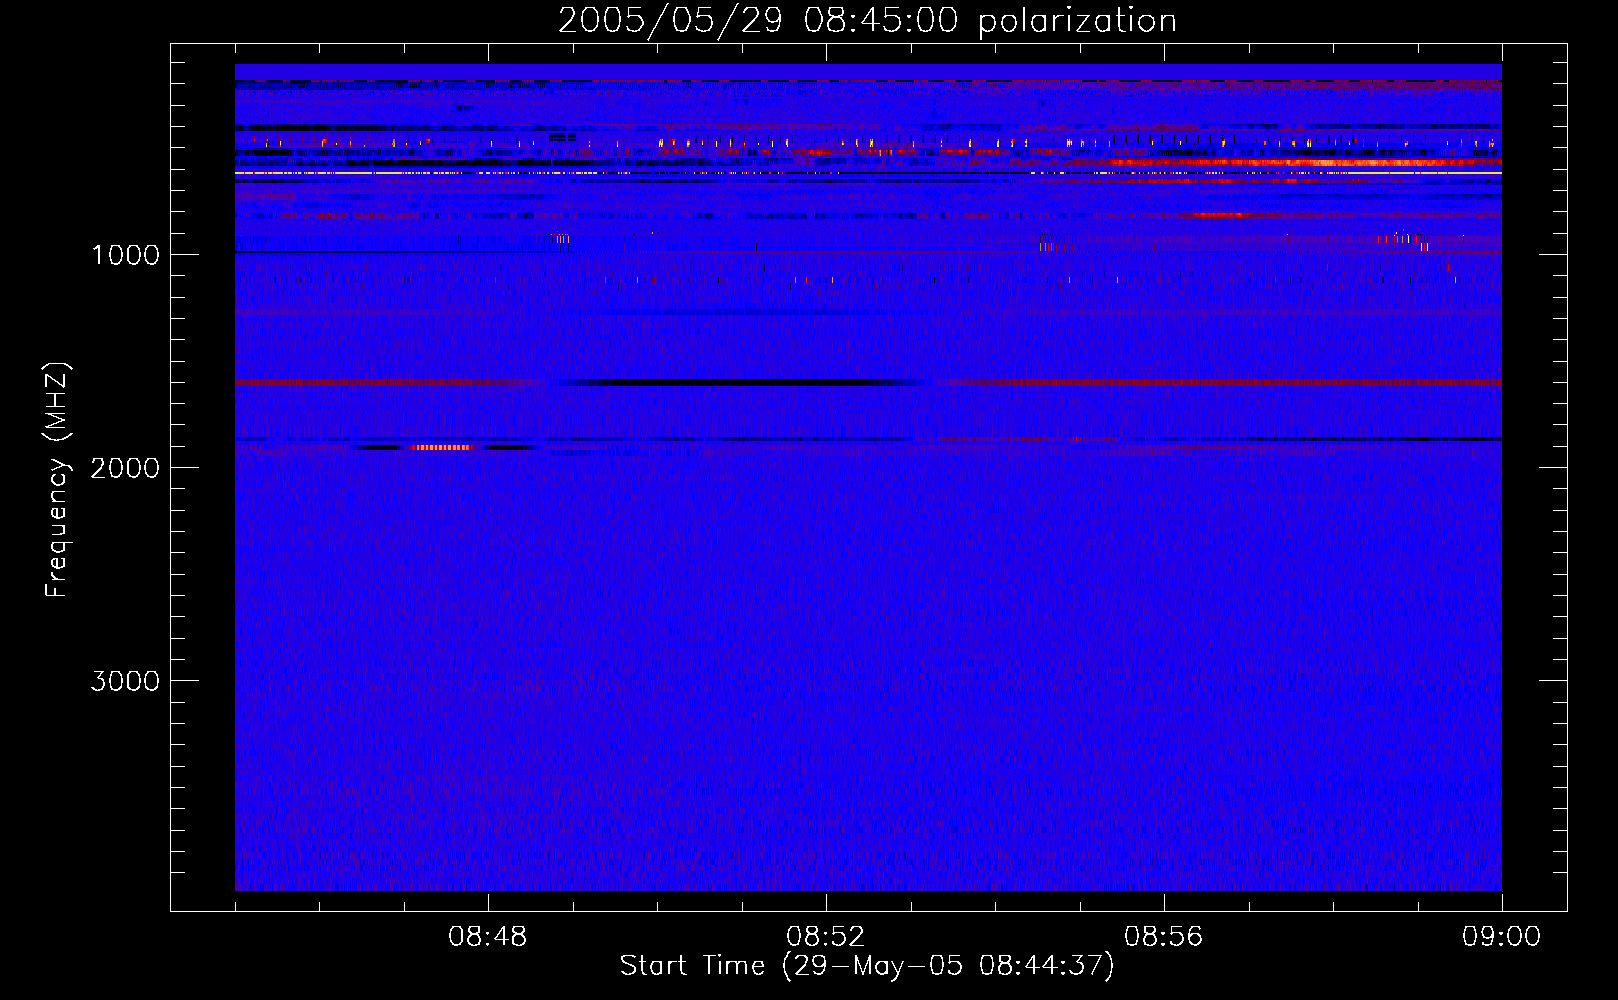Click the 08:52 time axis label

point(825,937)
